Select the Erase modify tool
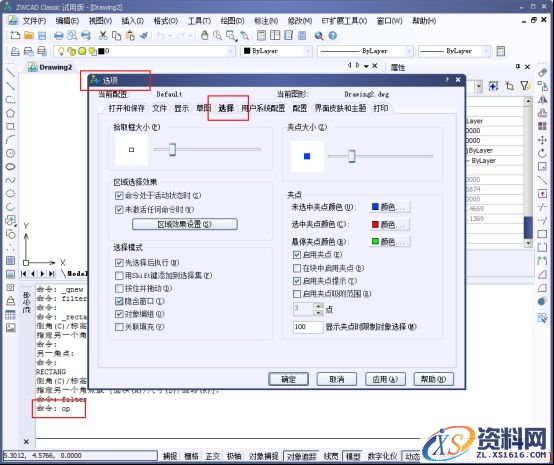The height and width of the screenshot is (465, 554). click(x=542, y=73)
